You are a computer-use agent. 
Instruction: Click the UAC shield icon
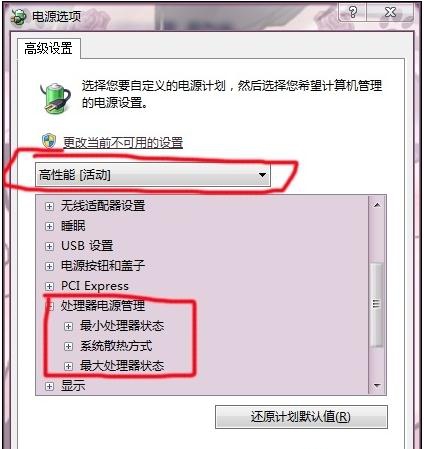(49, 141)
